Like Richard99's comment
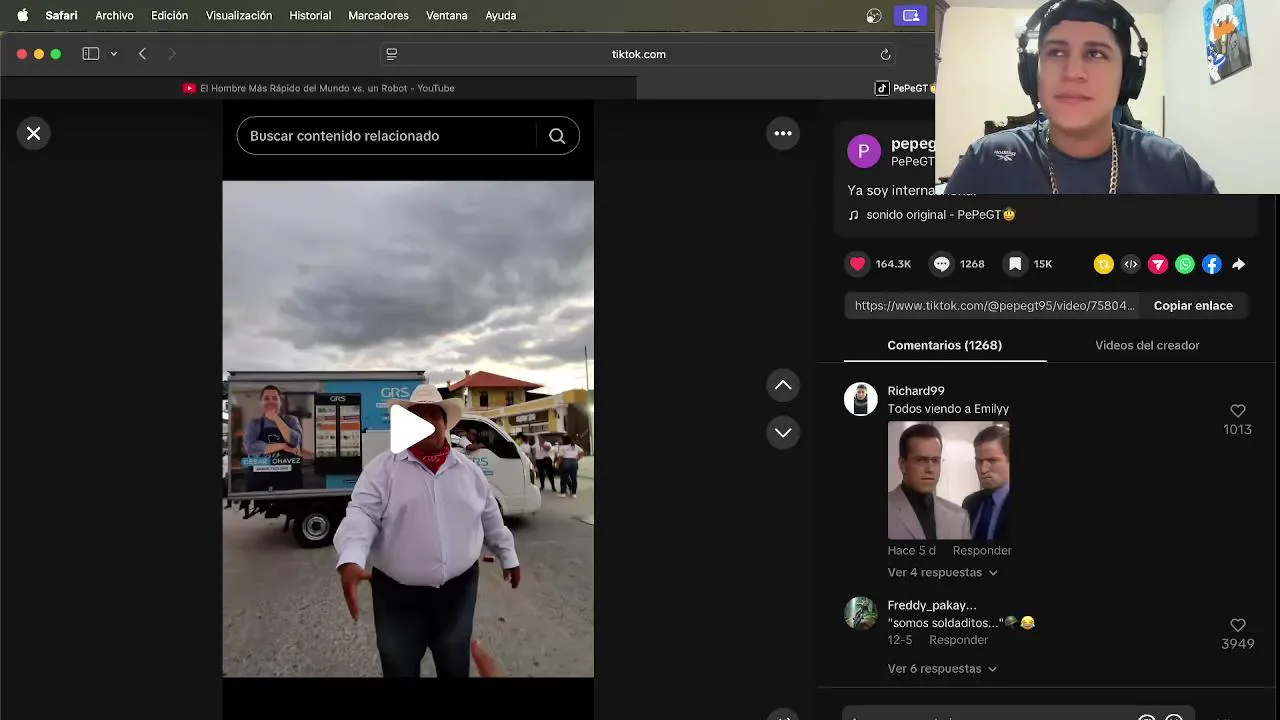1280x720 pixels. (1237, 411)
